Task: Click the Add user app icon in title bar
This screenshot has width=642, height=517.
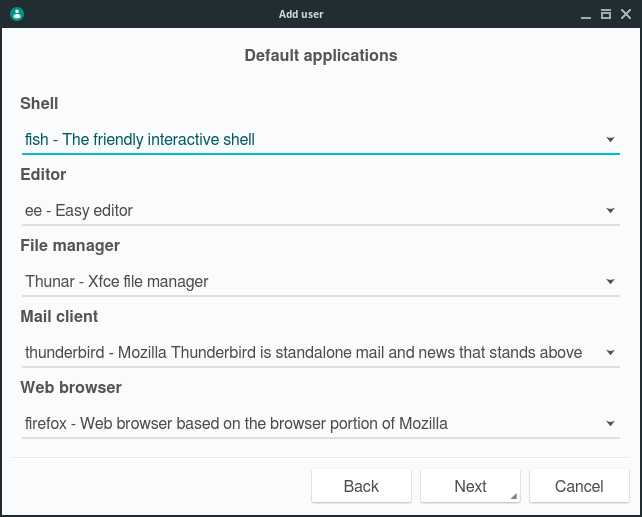Action: pyautogui.click(x=17, y=14)
